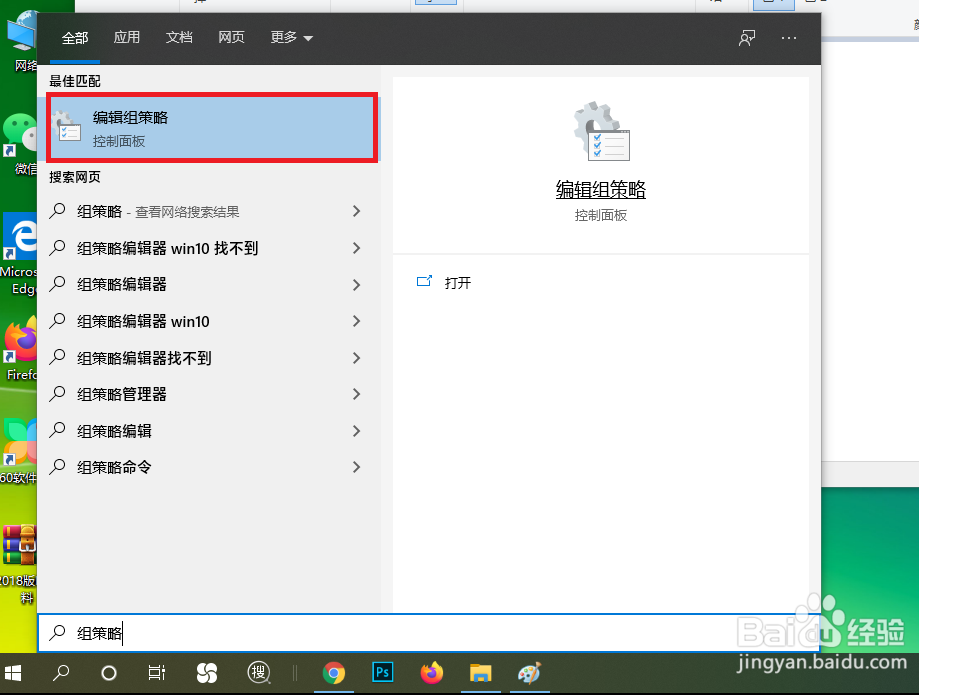This screenshot has height=695, width=960.
Task: Open the three-dot options menu
Action: pos(788,37)
